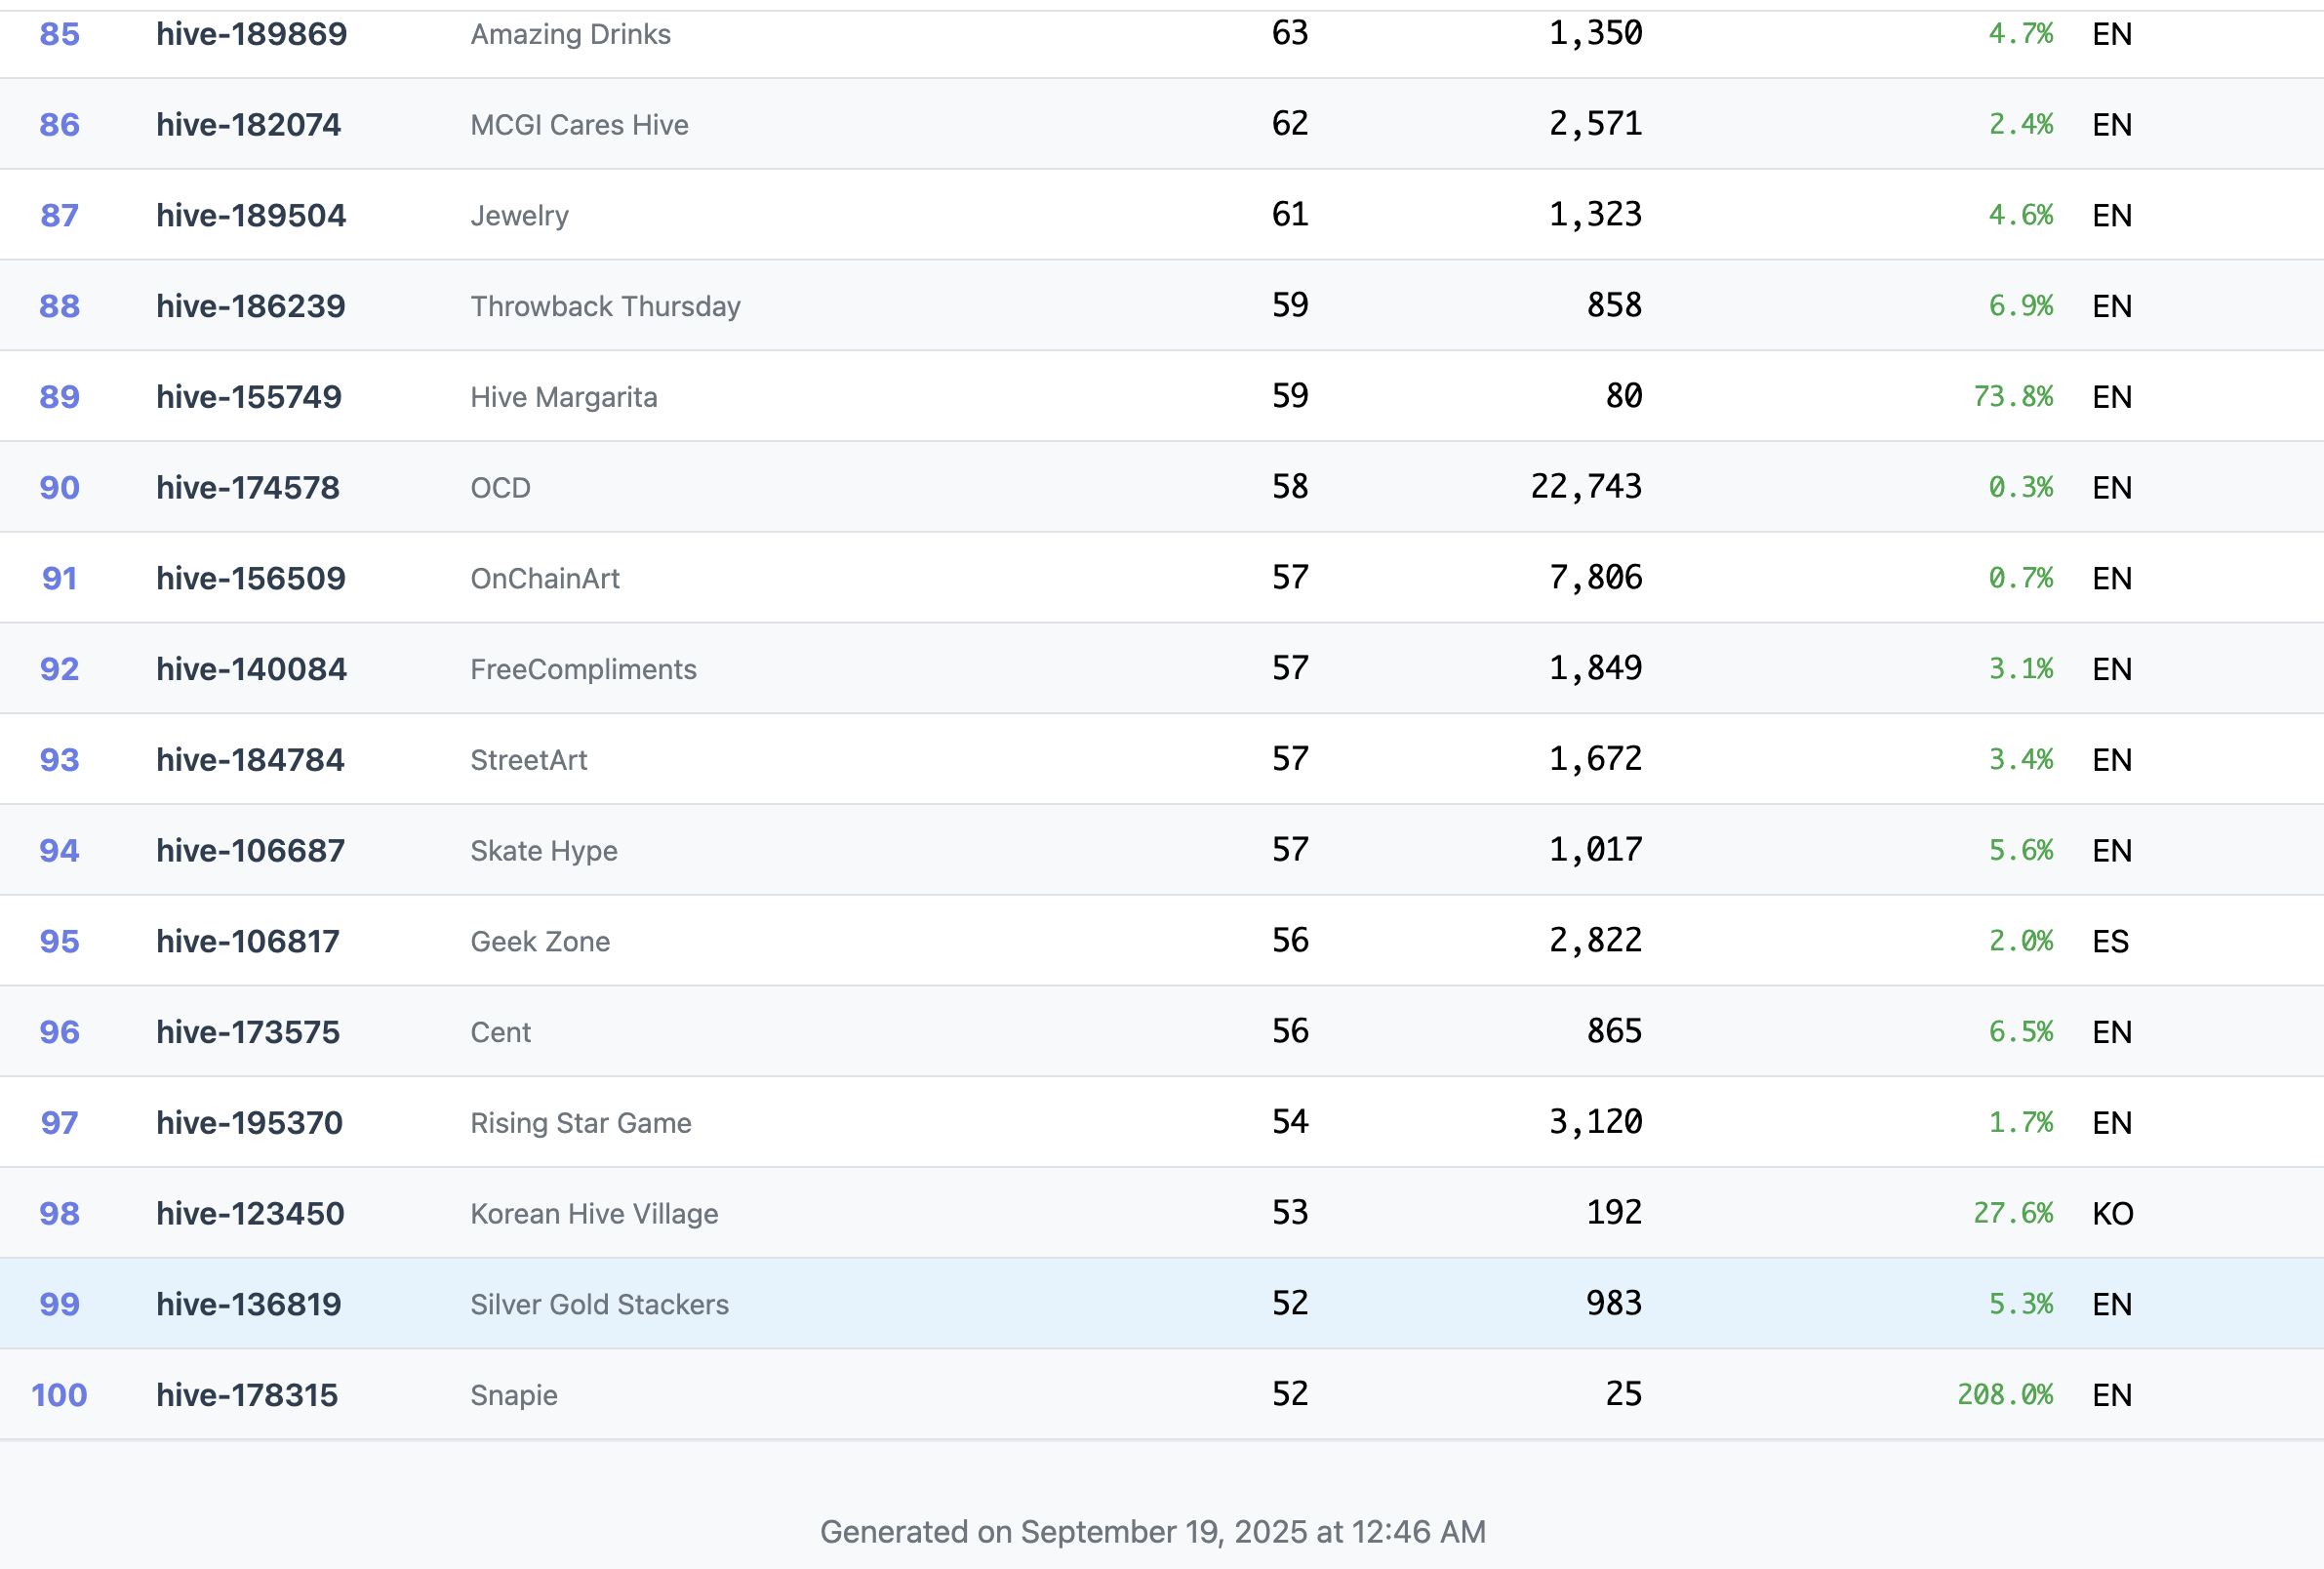
Task: Click rank number 98 link
Action: coord(59,1214)
